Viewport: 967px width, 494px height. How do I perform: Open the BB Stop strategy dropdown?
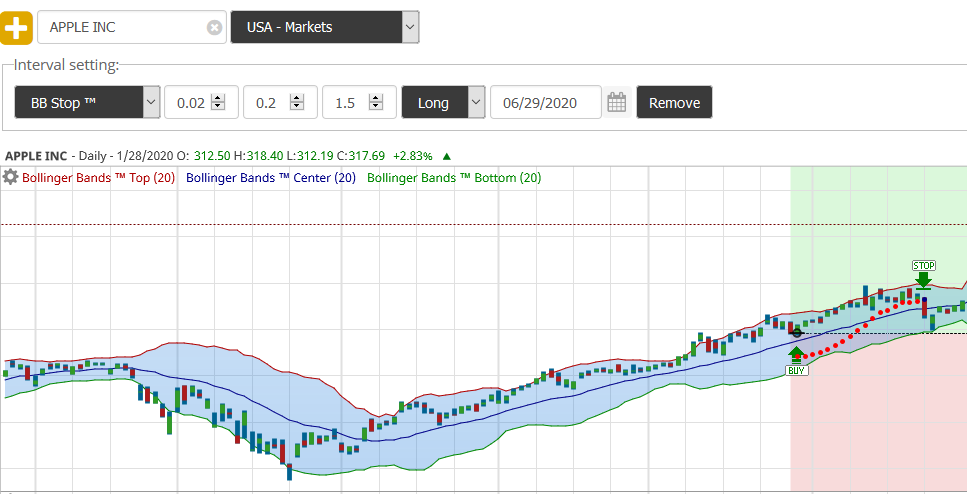pyautogui.click(x=151, y=102)
